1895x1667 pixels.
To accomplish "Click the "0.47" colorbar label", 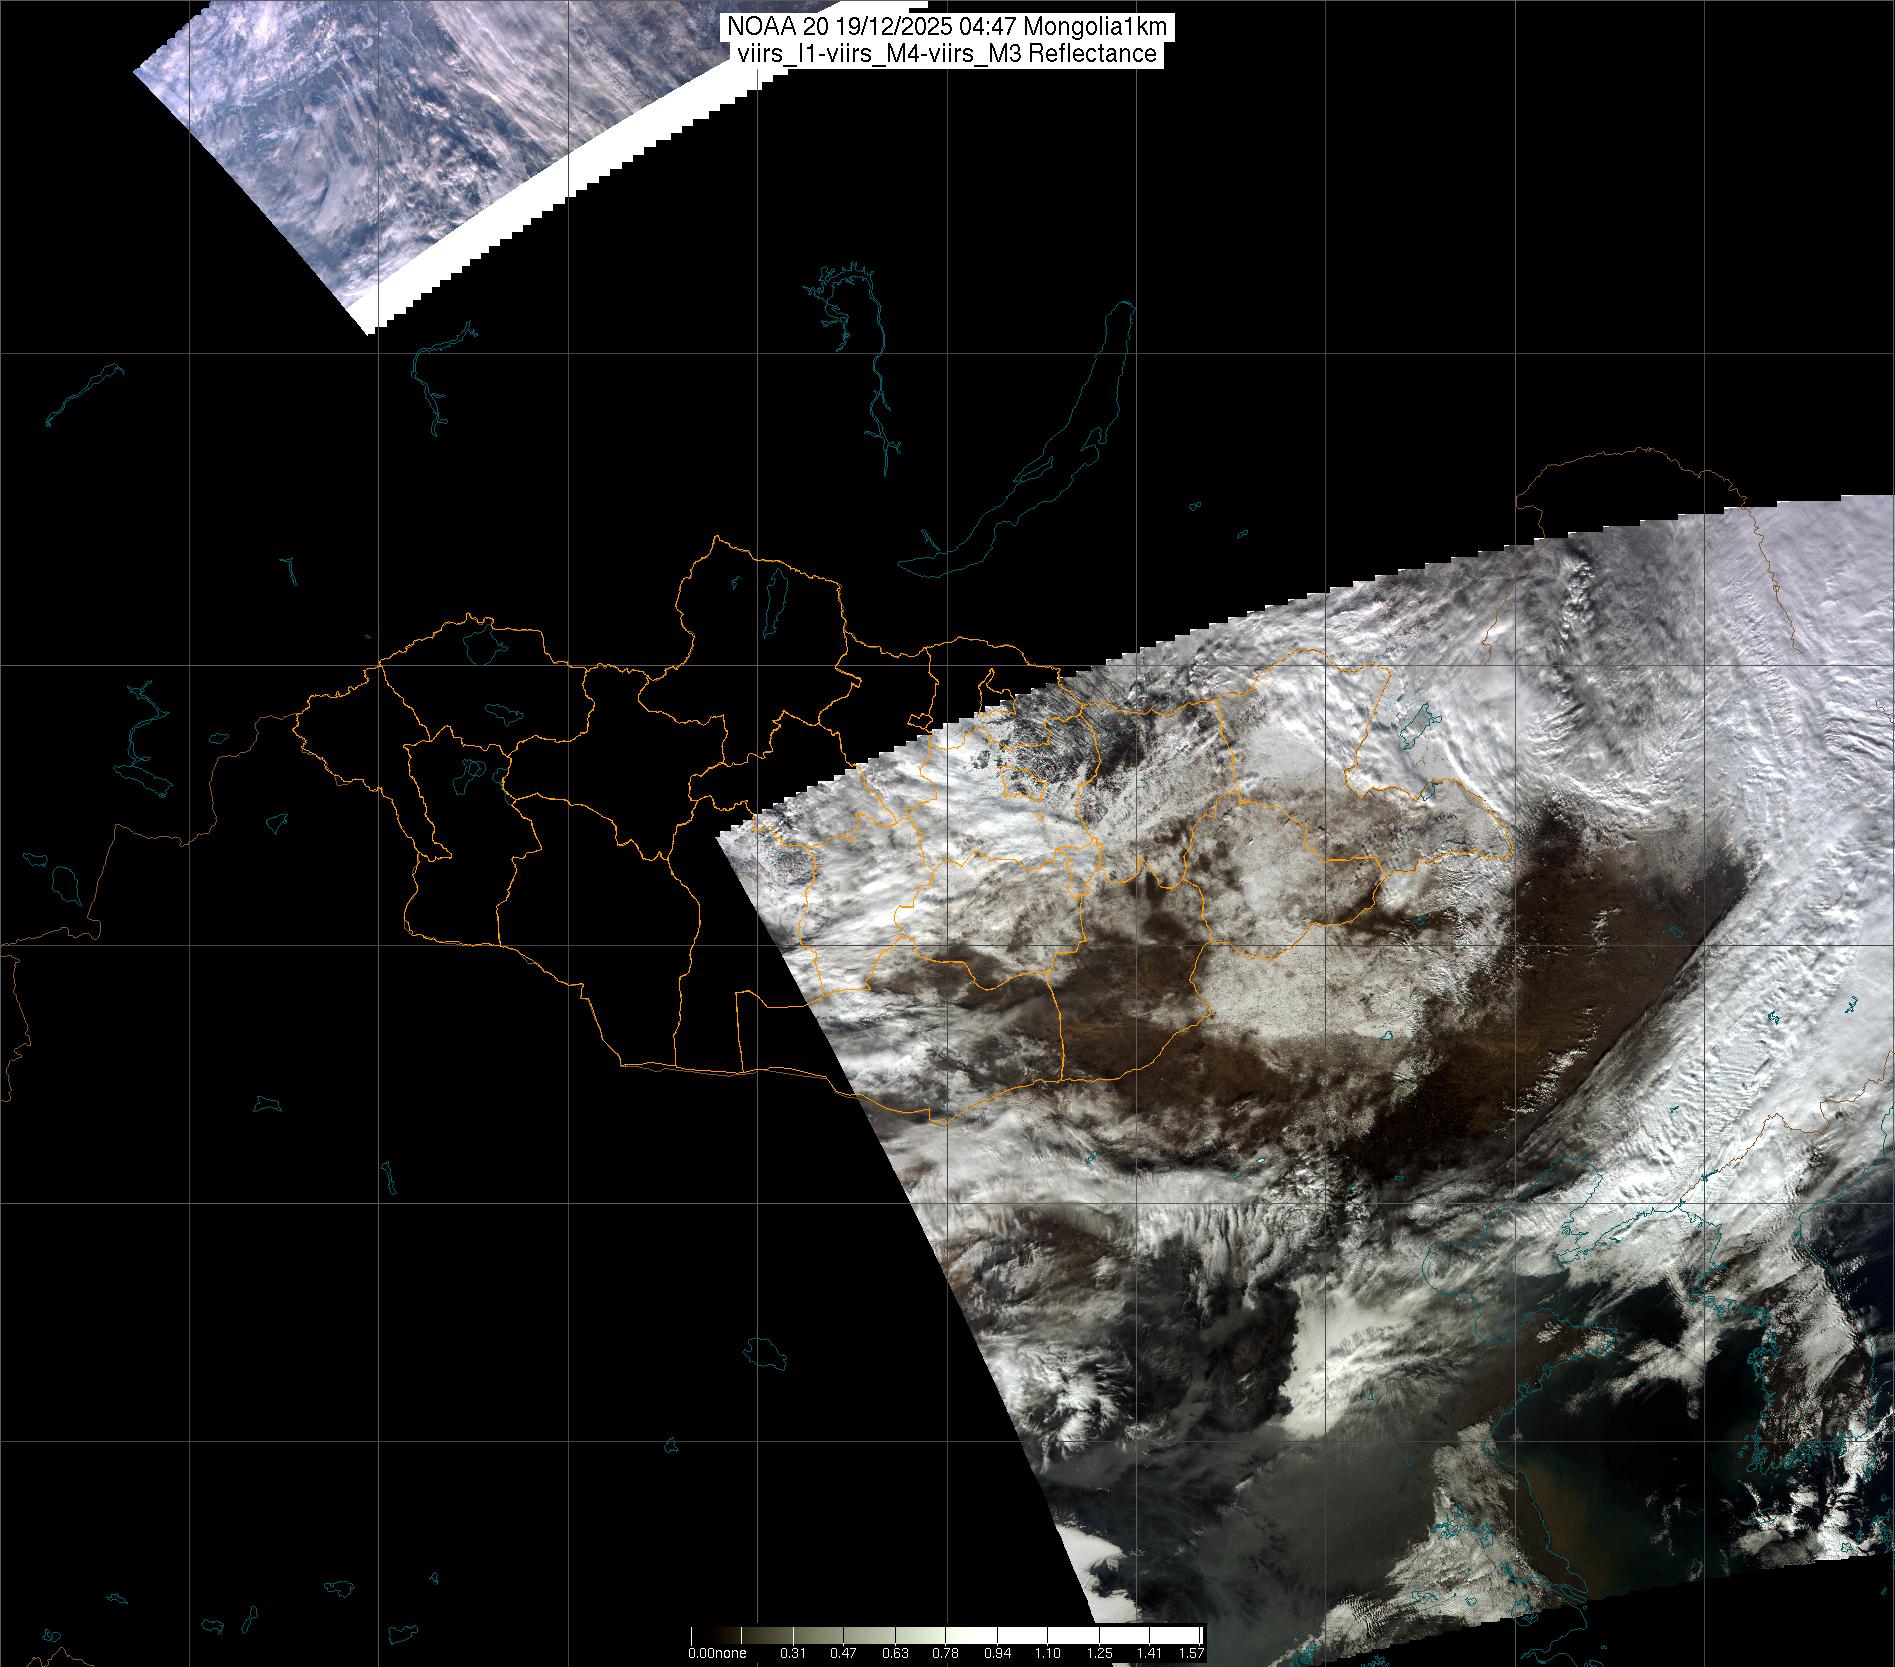I will pyautogui.click(x=845, y=1653).
